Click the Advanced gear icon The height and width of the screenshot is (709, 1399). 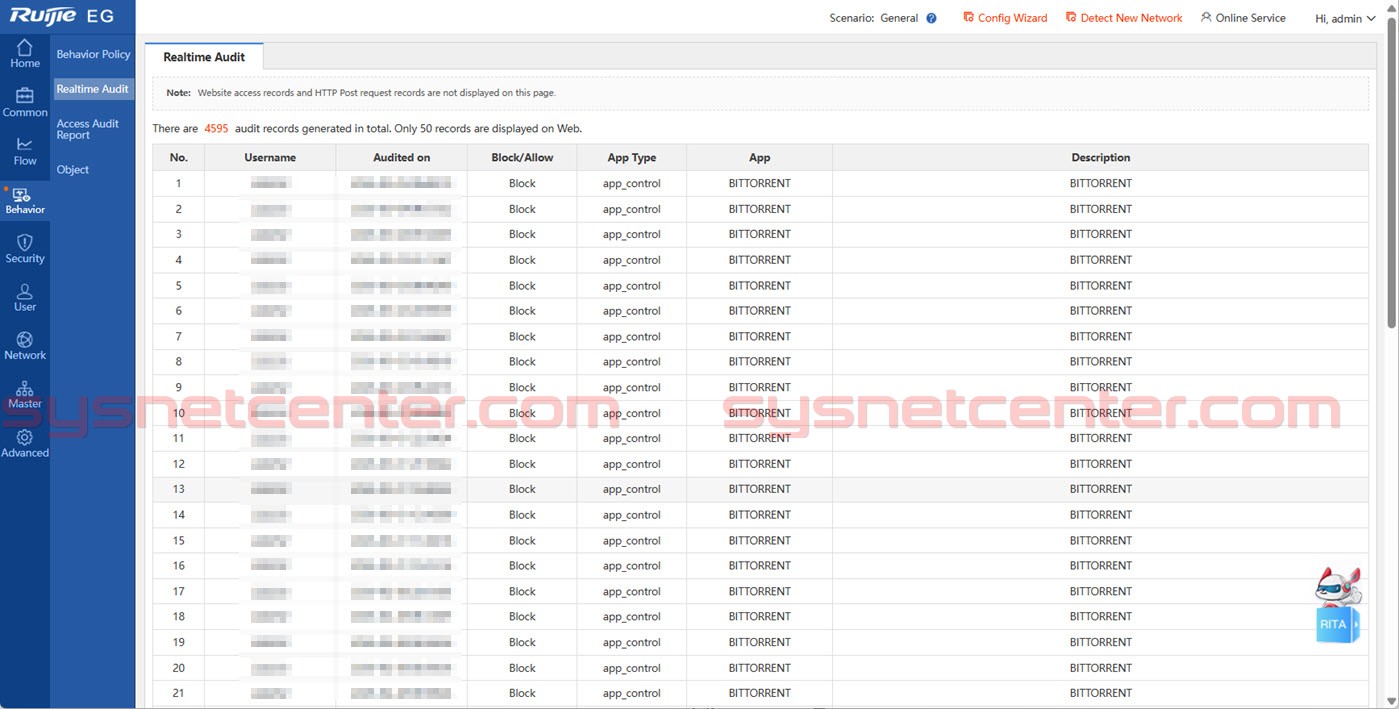pyautogui.click(x=25, y=438)
